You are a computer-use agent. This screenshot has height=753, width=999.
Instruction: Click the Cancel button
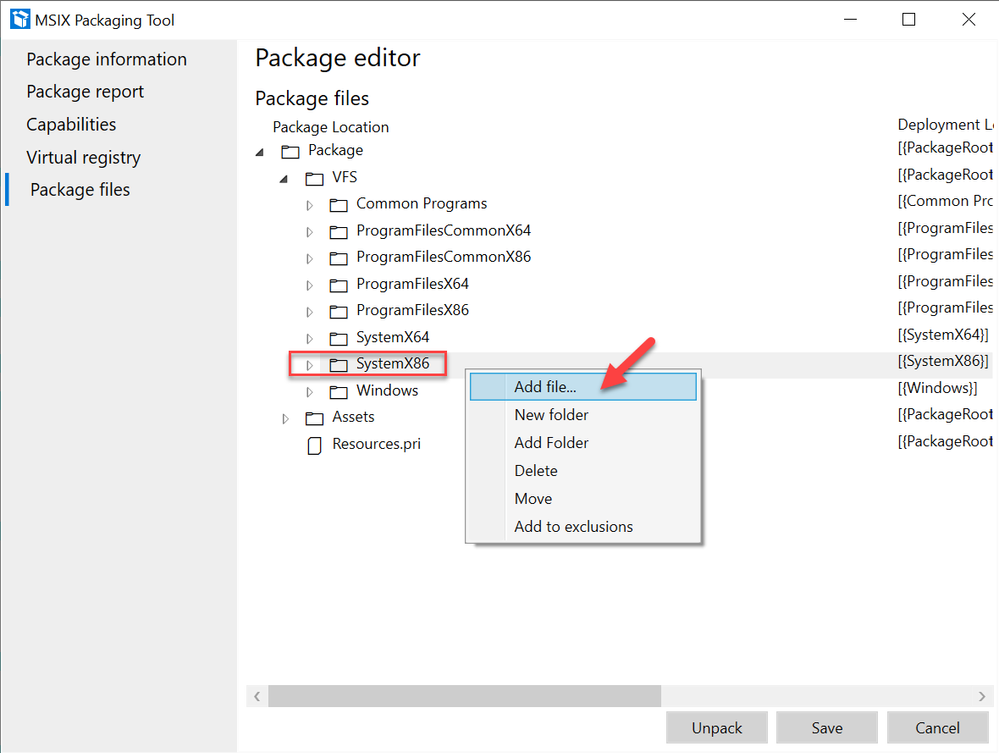(937, 728)
